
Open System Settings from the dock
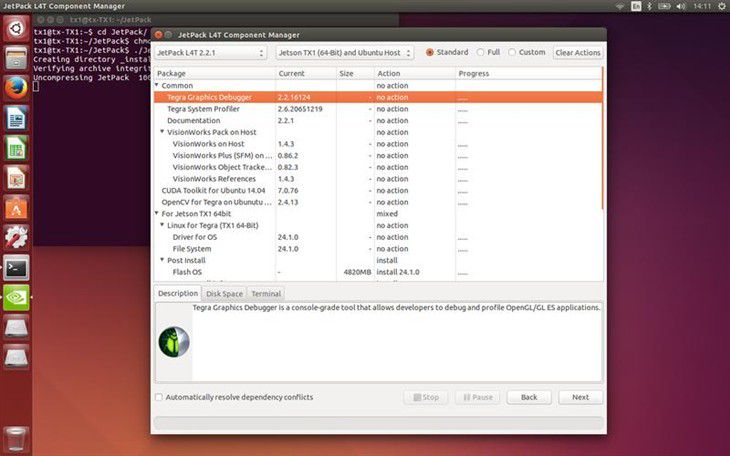tap(16, 237)
